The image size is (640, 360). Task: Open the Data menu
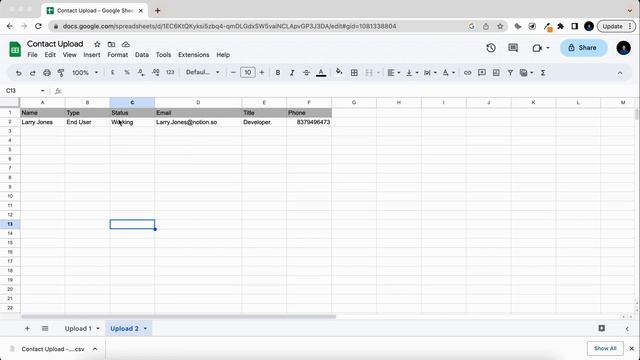[142, 55]
